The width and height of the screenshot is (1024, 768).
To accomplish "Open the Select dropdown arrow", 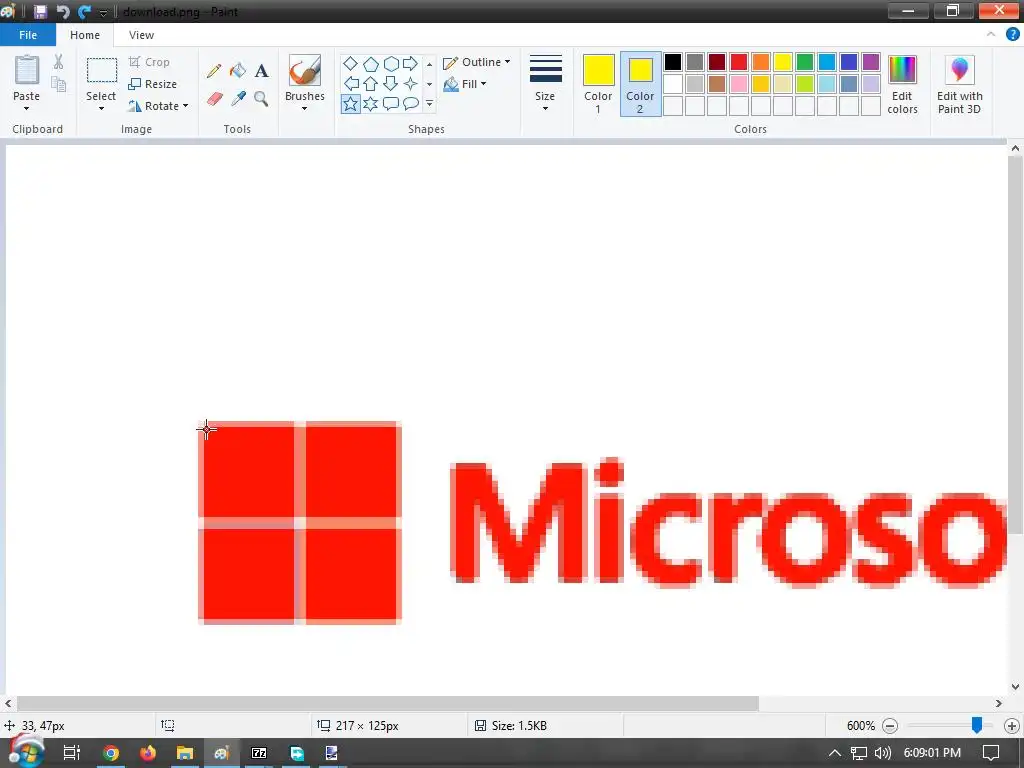I will click(x=101, y=108).
